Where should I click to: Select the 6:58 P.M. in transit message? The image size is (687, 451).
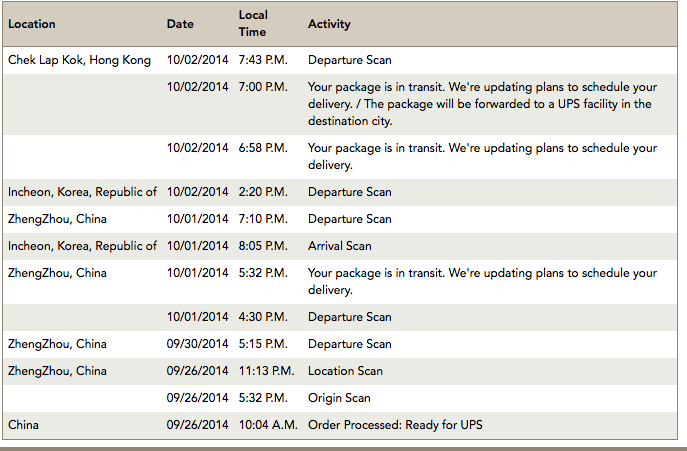point(482,156)
